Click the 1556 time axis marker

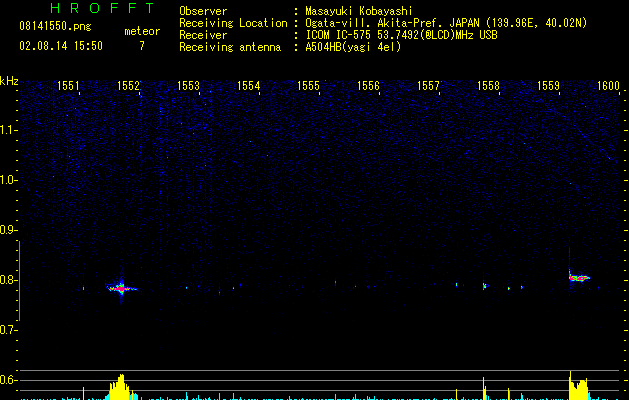click(368, 86)
